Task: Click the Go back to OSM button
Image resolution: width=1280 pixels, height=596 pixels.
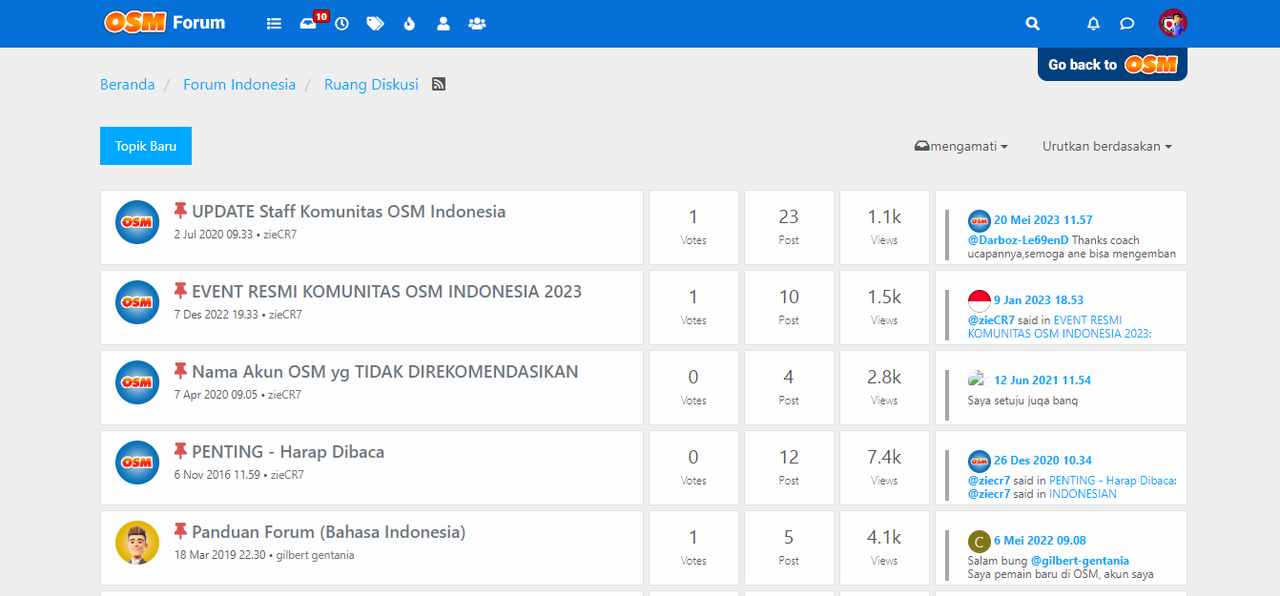Action: click(1112, 65)
